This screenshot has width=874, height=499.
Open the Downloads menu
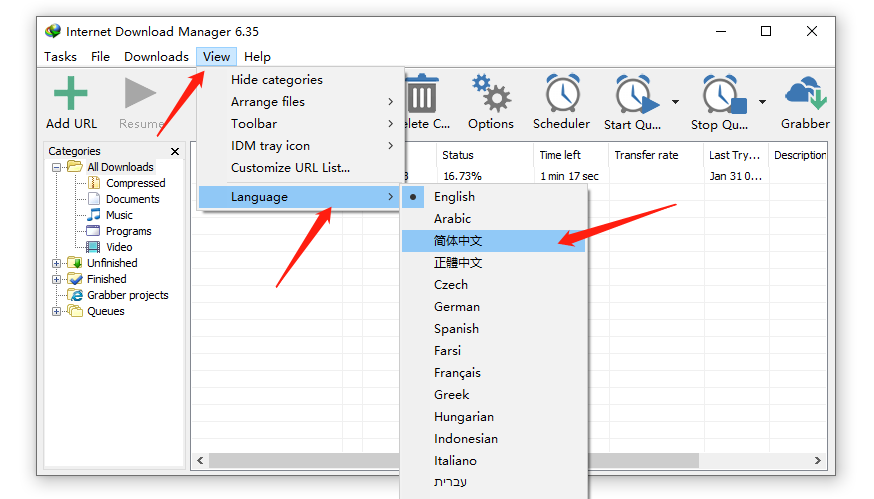[157, 57]
